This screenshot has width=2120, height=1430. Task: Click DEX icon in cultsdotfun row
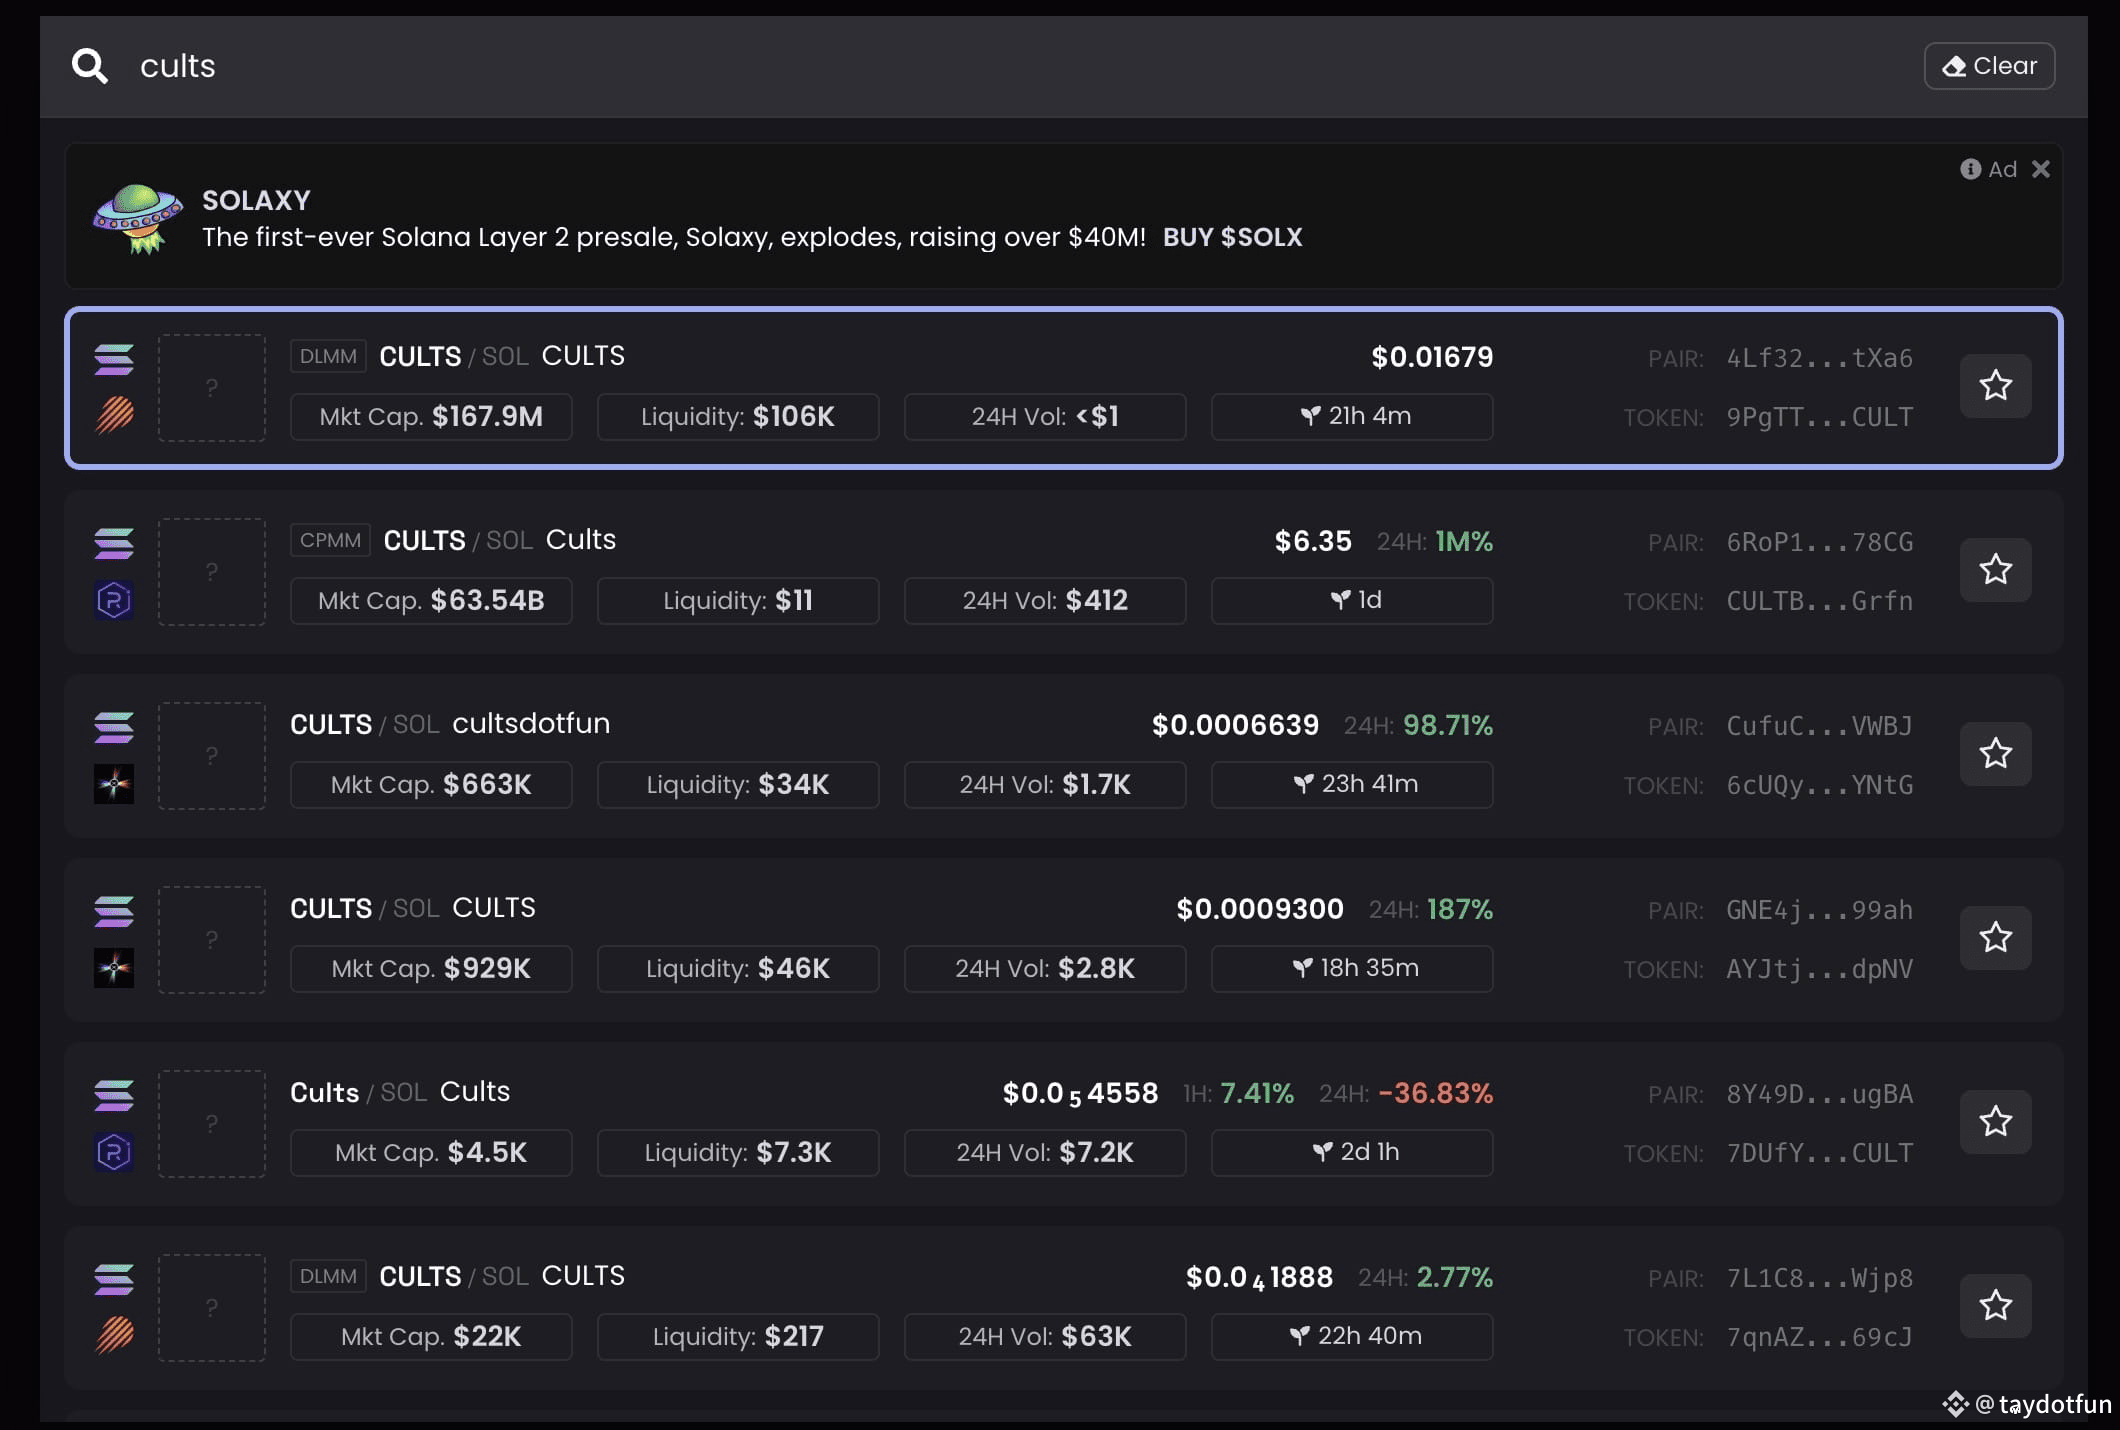pos(114,784)
